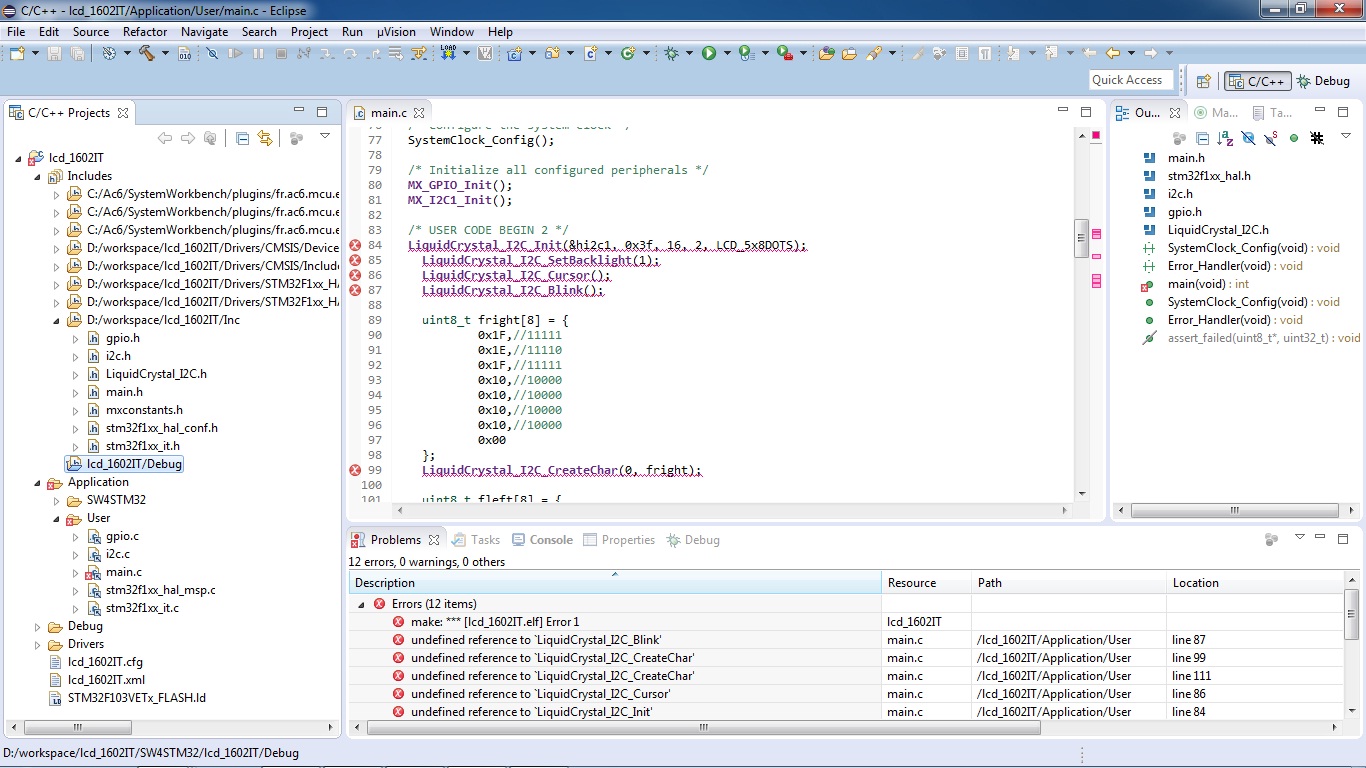Open the Build hammer dropdown arrow

coord(165,53)
